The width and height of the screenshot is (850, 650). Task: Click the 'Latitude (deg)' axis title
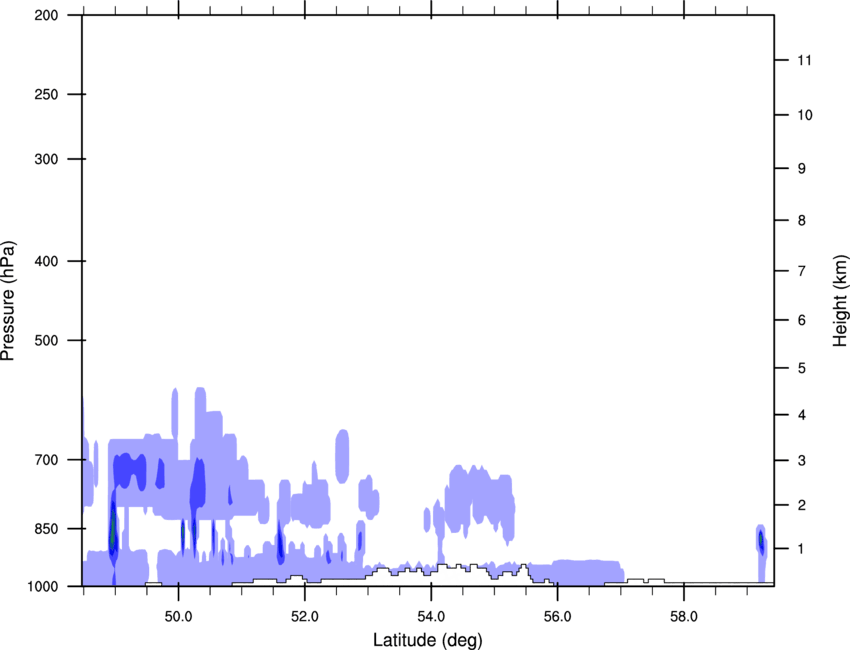pyautogui.click(x=427, y=640)
